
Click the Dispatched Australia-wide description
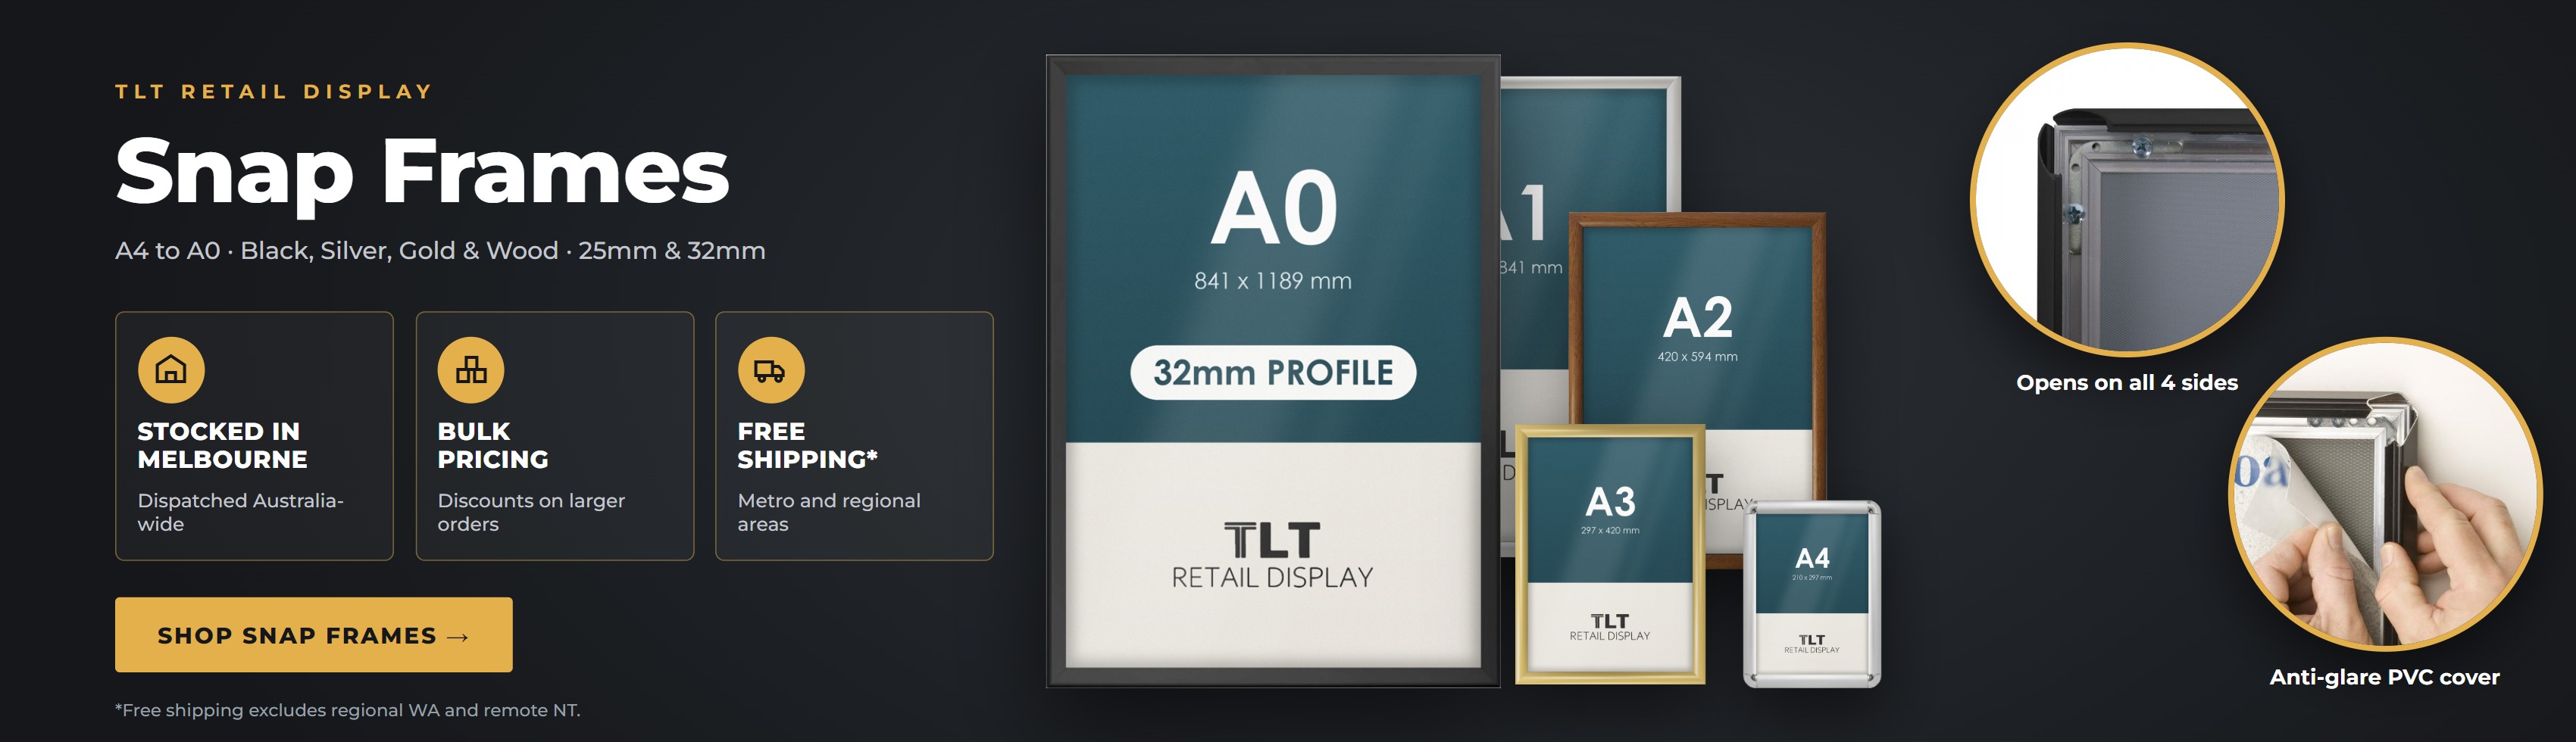pyautogui.click(x=241, y=512)
